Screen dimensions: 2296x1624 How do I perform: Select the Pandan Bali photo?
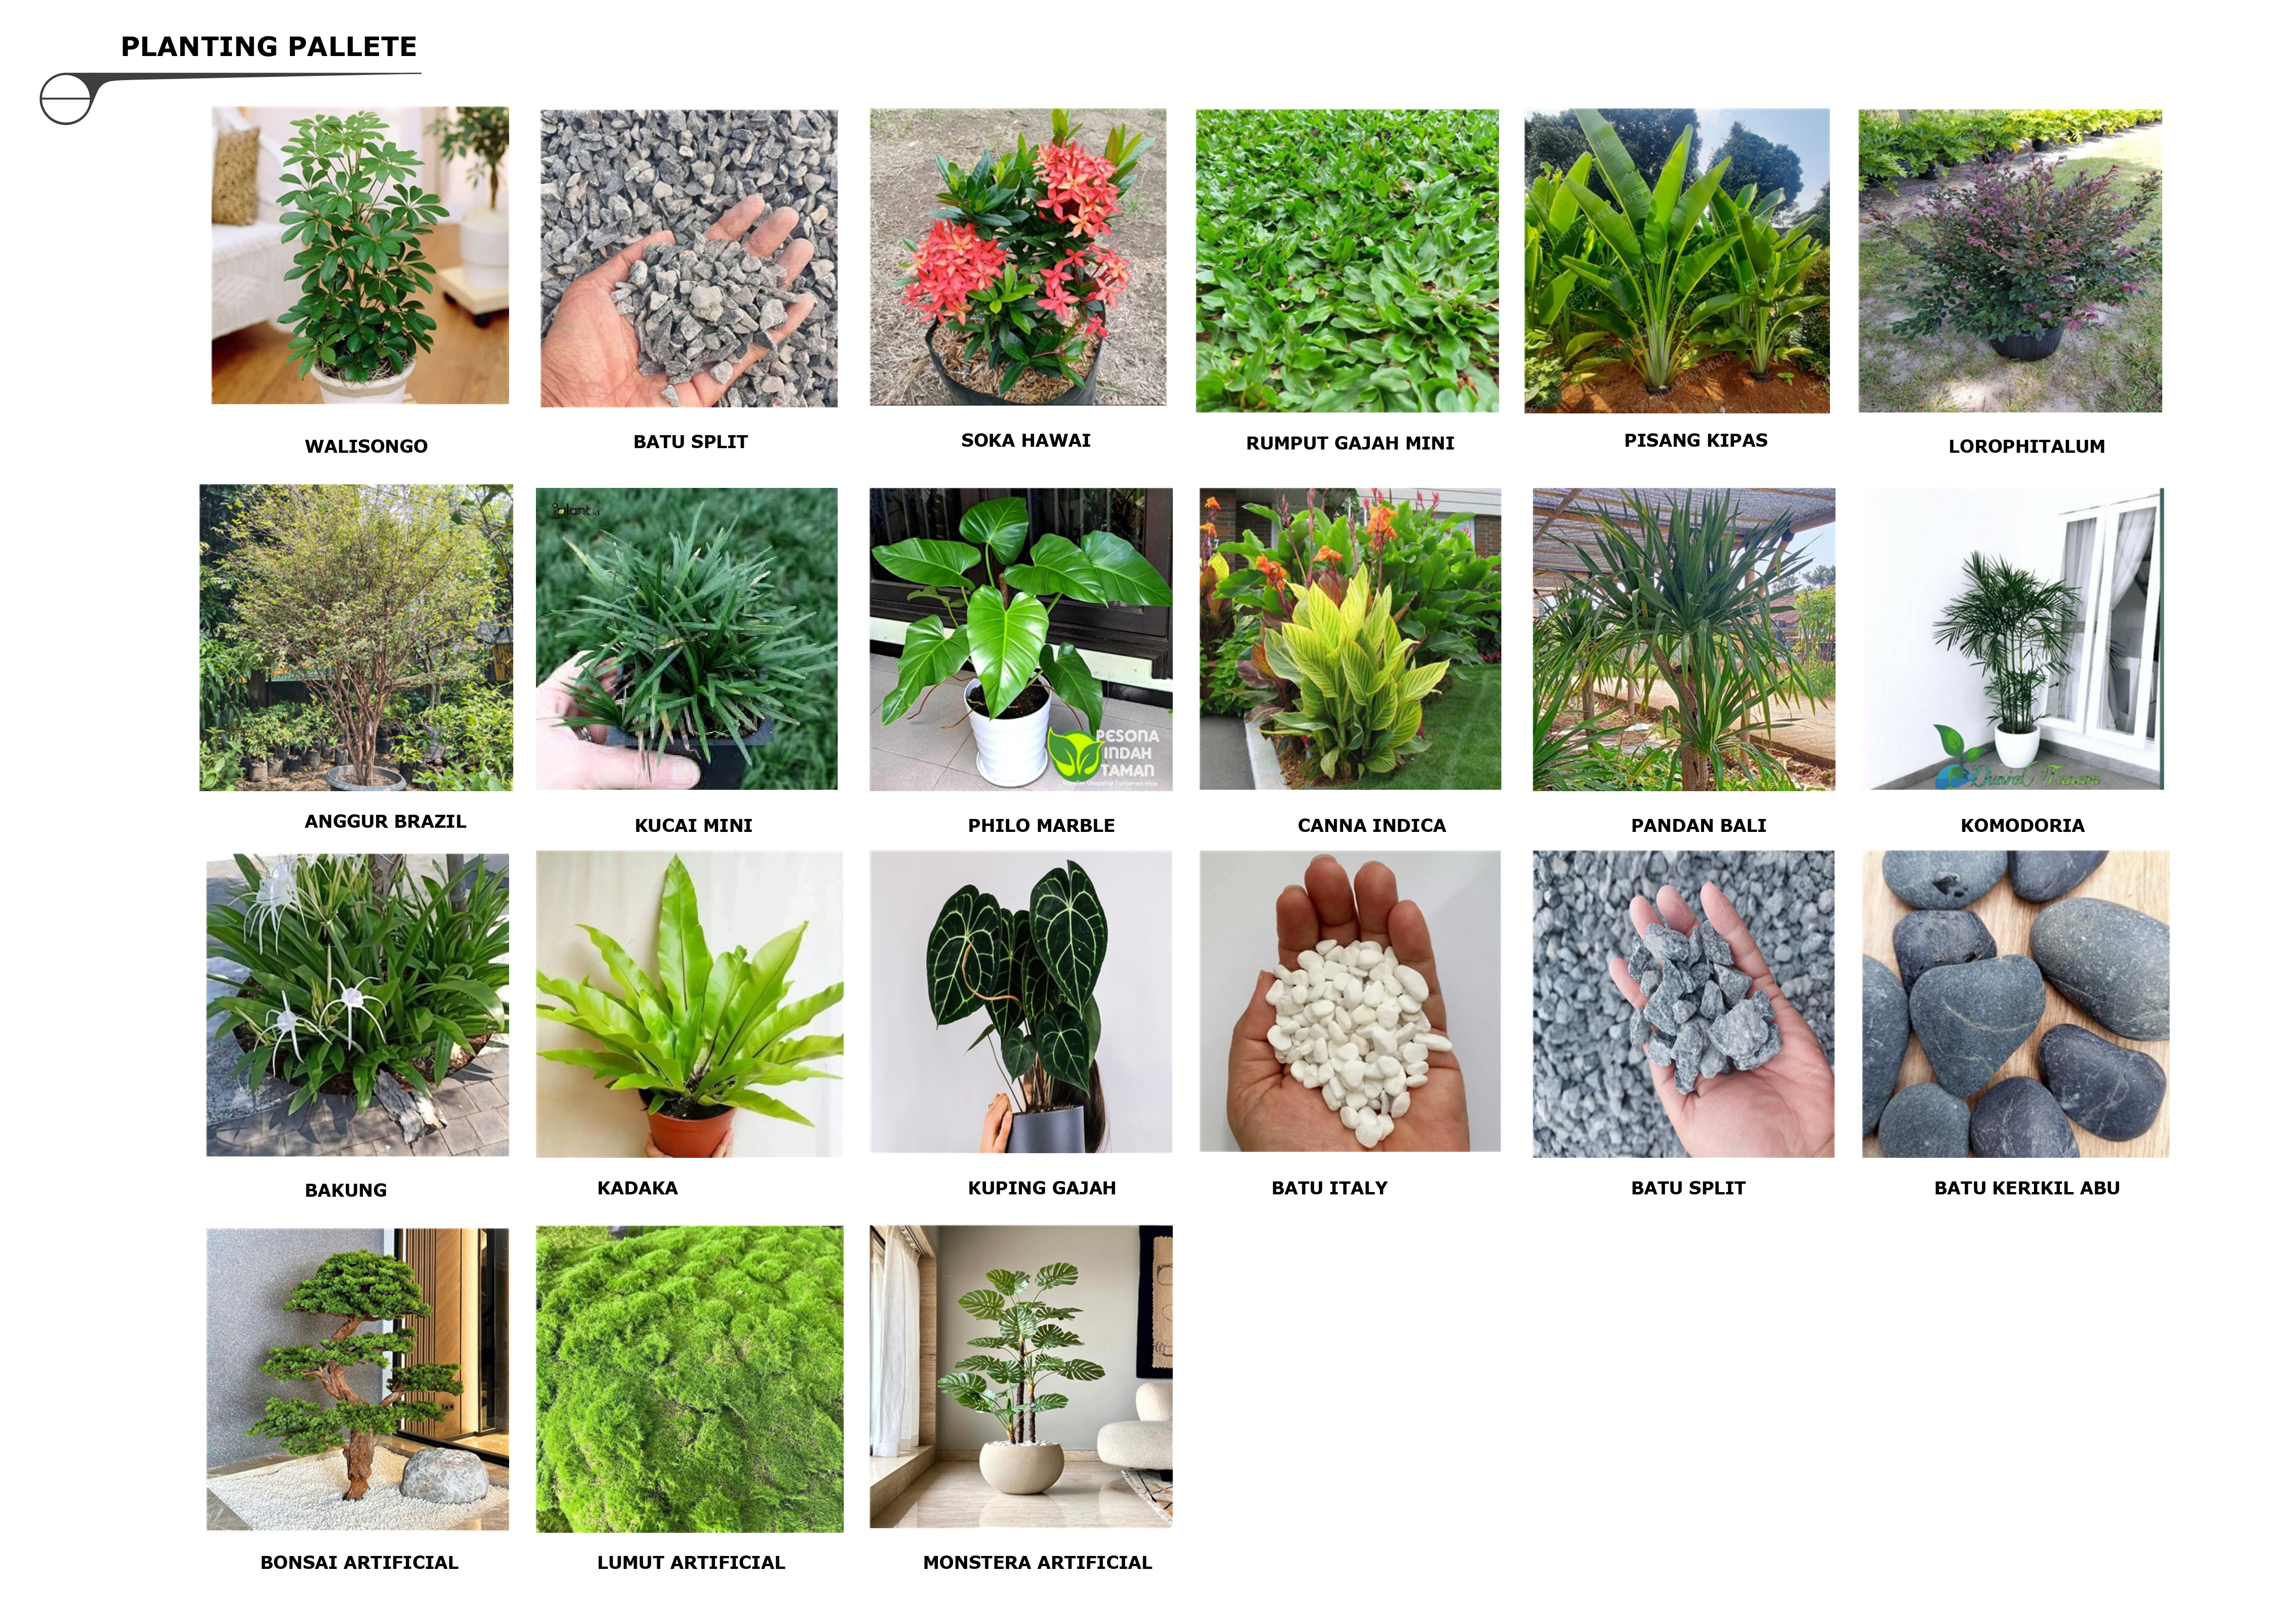[1684, 640]
